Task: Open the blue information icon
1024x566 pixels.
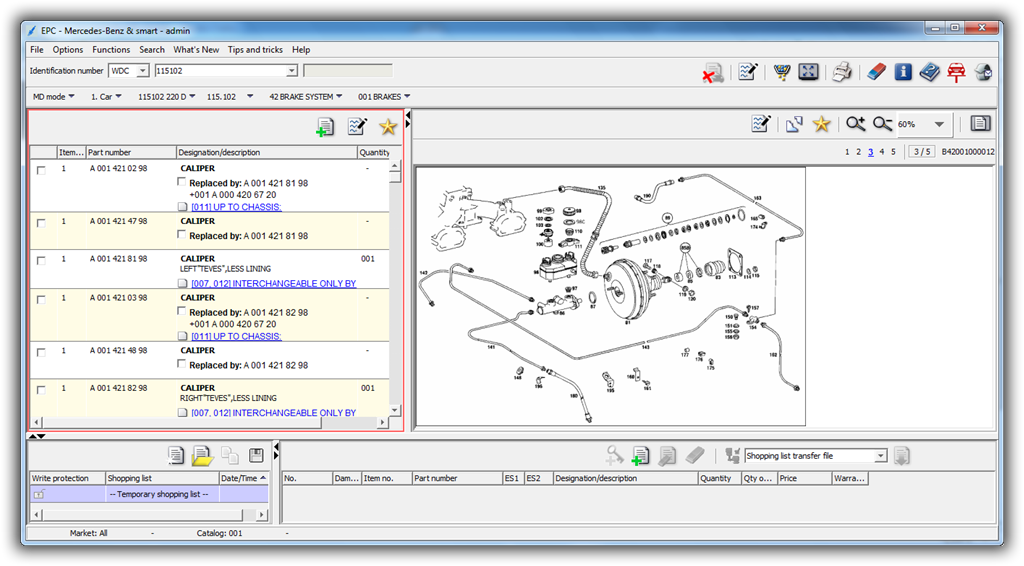Action: point(903,71)
